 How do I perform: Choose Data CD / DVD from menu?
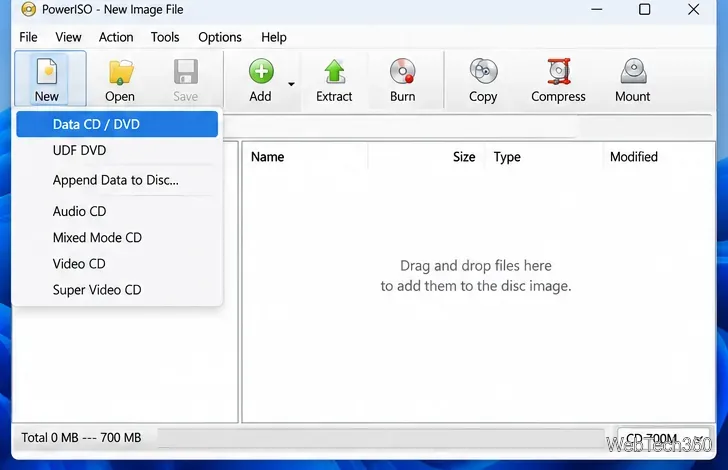pyautogui.click(x=117, y=124)
